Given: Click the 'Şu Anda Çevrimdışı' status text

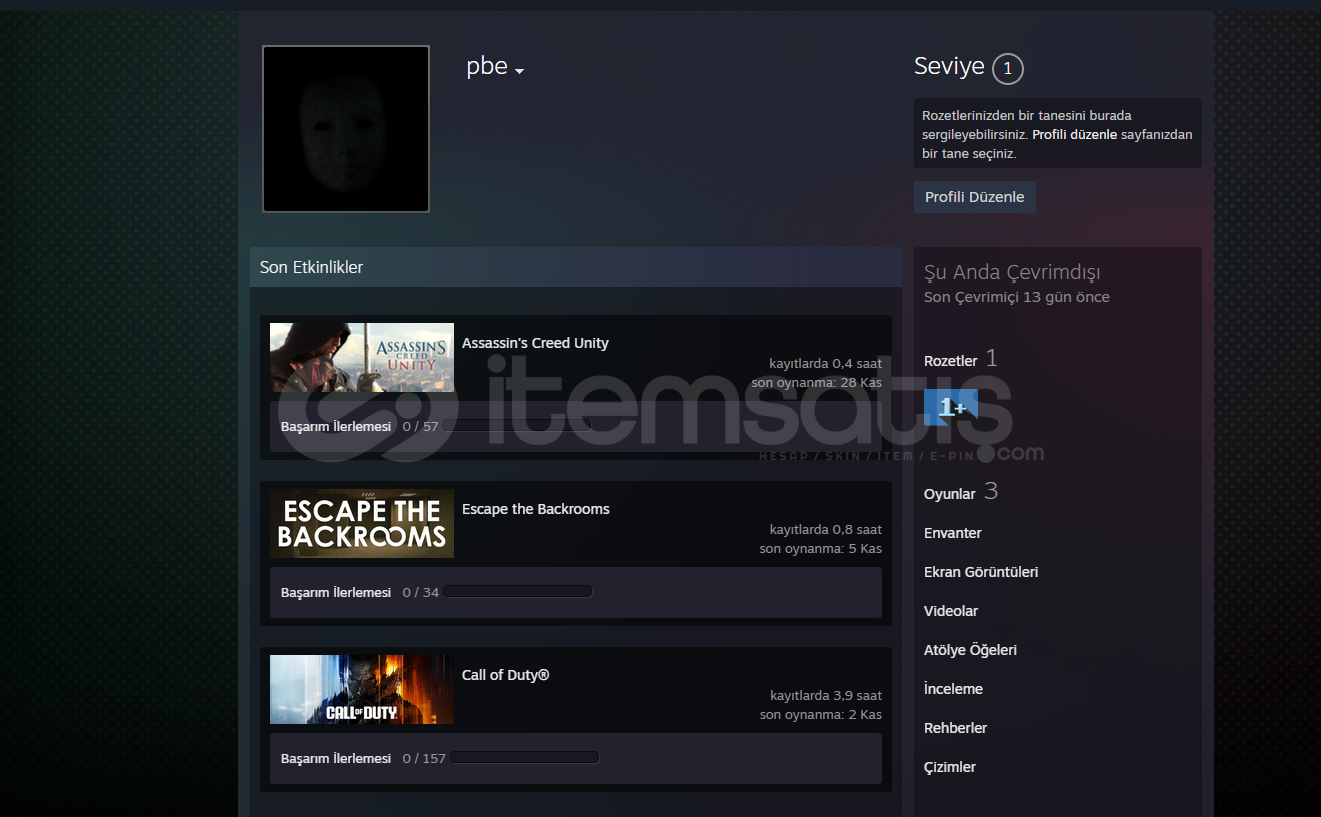Looking at the screenshot, I should [x=1012, y=272].
